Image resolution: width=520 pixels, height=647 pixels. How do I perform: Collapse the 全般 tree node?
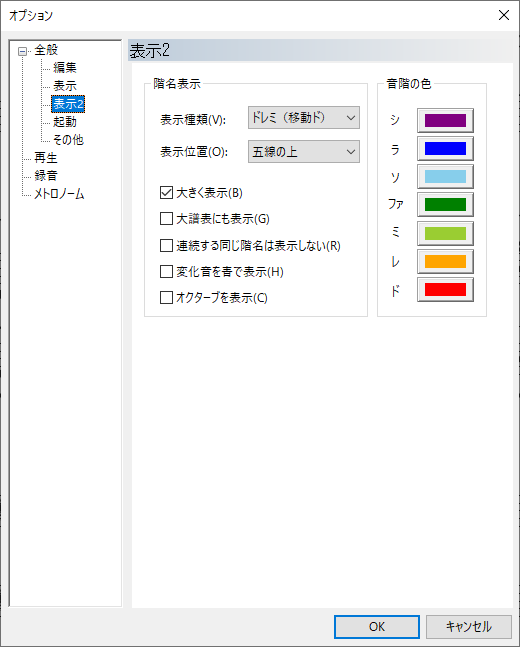point(22,52)
